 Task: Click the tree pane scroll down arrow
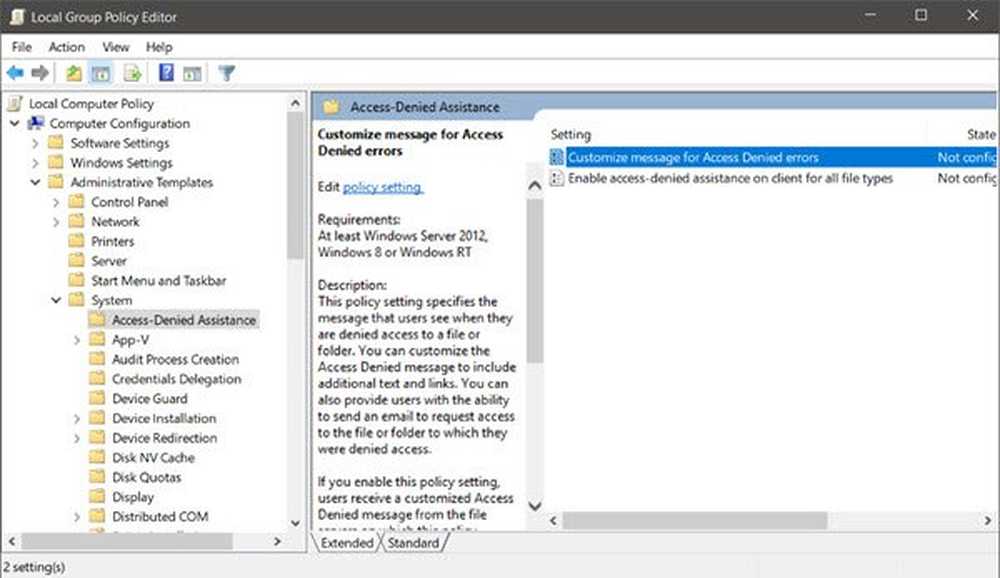click(x=295, y=522)
